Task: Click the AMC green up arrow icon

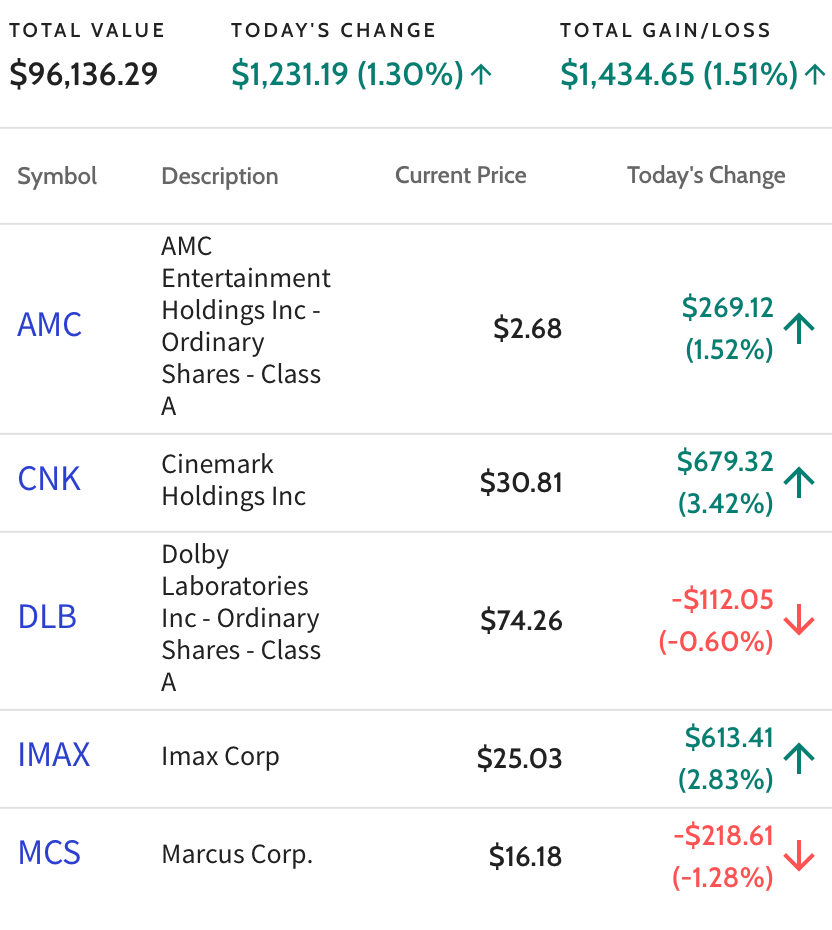Action: (x=799, y=329)
